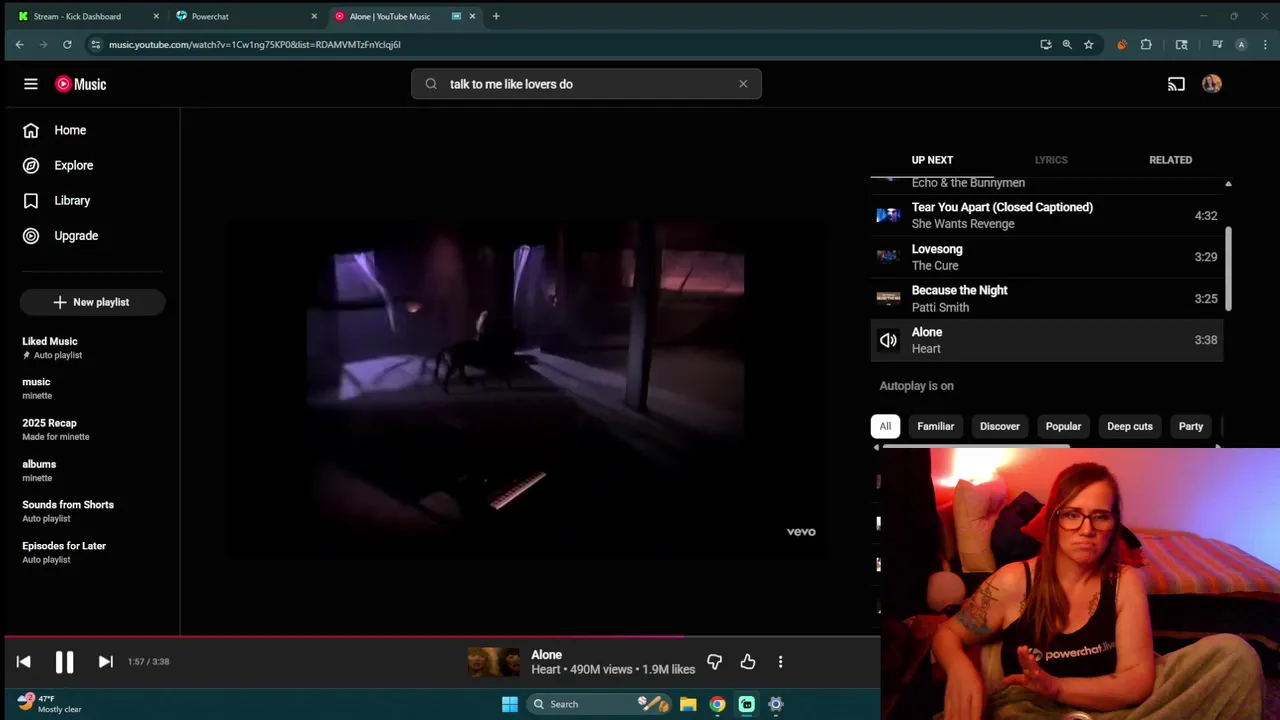The image size is (1280, 720).
Task: Skip to previous track
Action: (24, 661)
